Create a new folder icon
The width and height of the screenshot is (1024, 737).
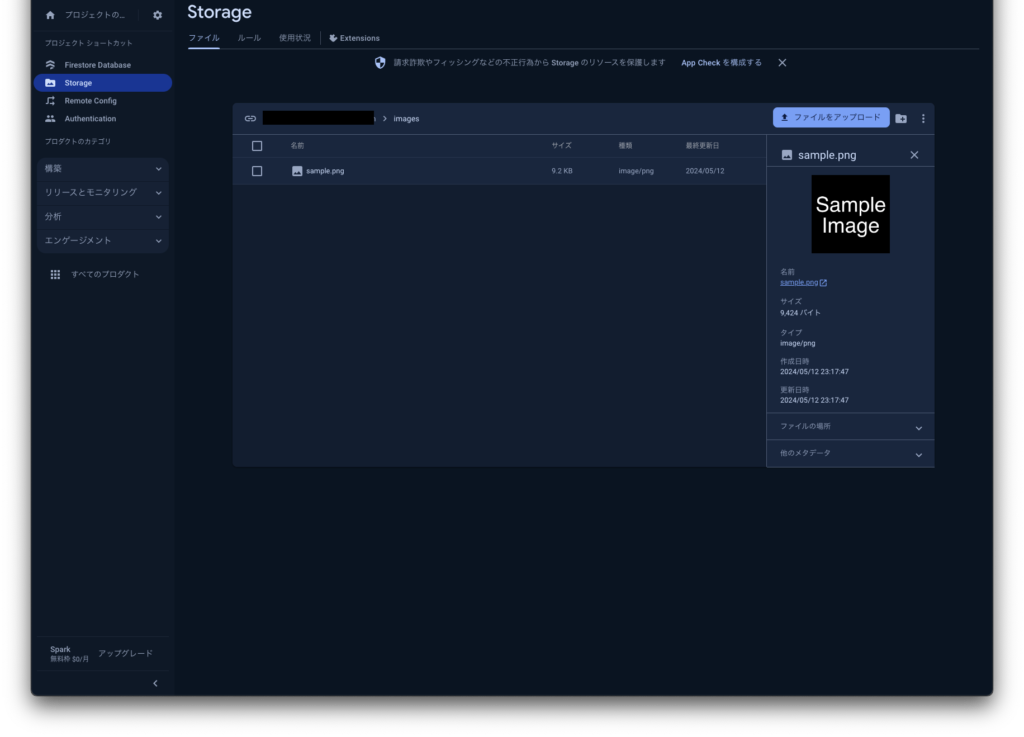click(x=901, y=119)
